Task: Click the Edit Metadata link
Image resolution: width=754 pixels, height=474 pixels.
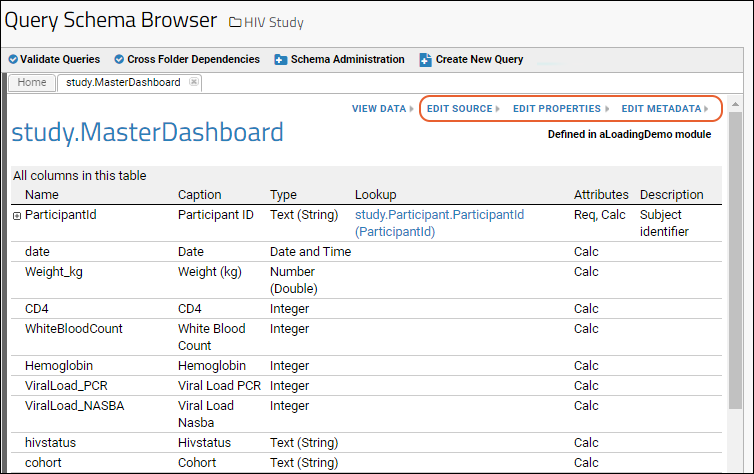Action: (x=660, y=109)
